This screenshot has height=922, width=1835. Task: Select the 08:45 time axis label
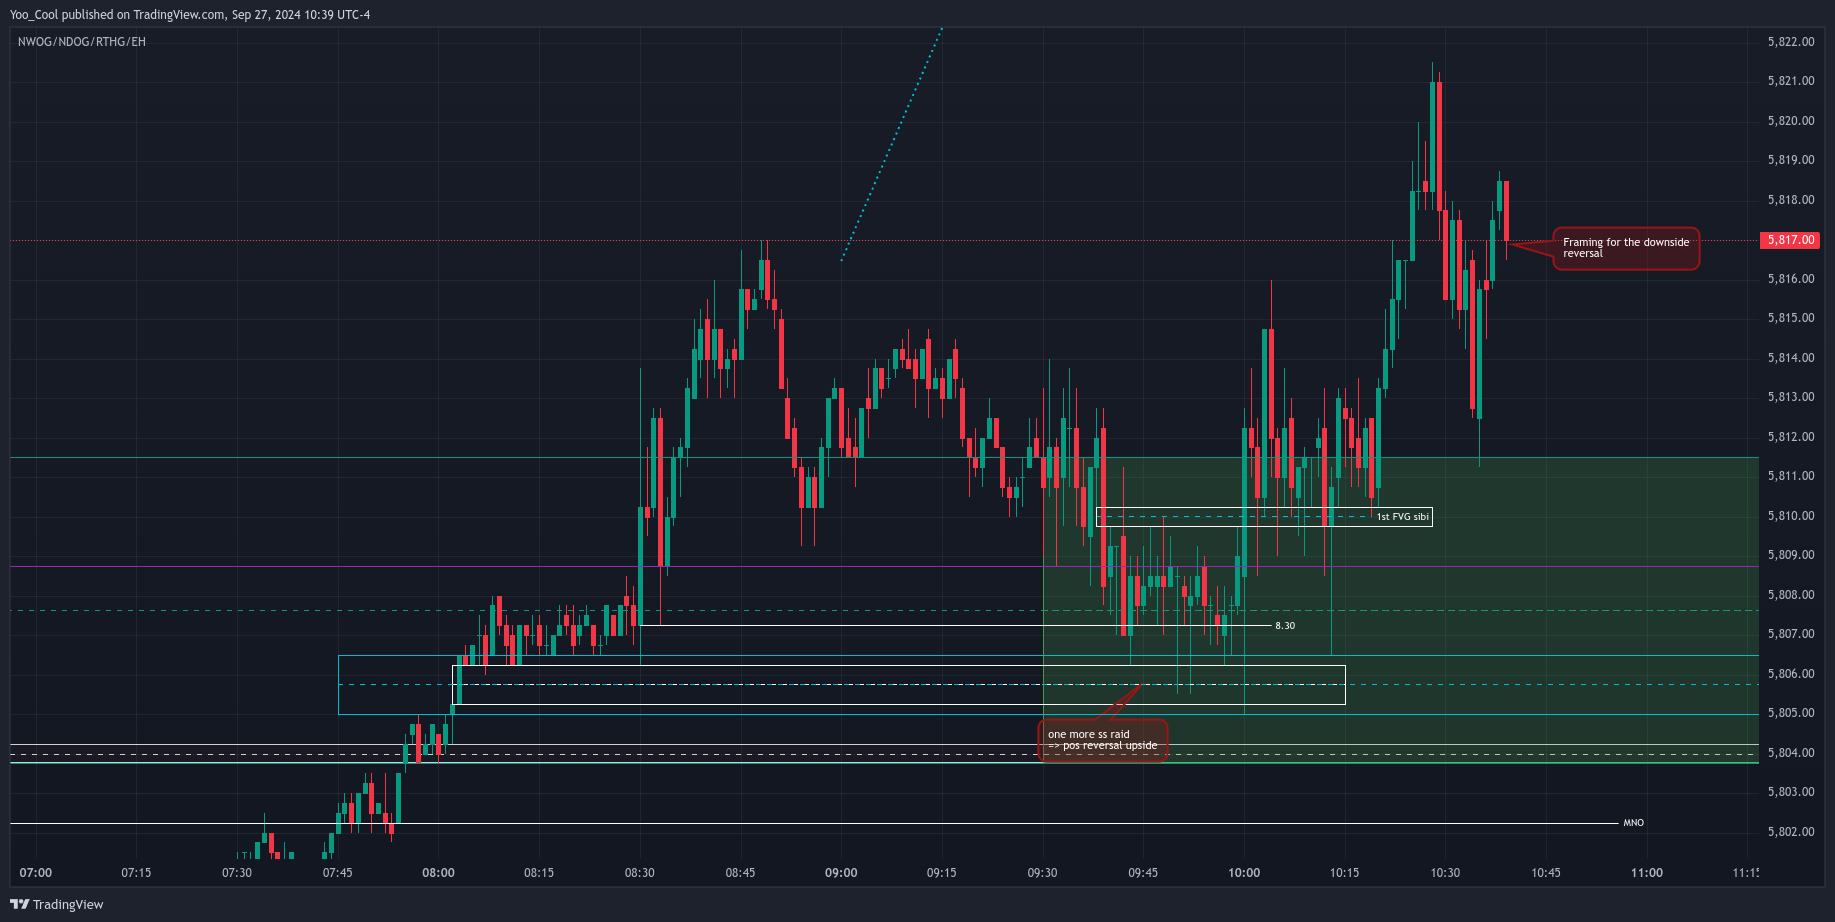[x=741, y=873]
